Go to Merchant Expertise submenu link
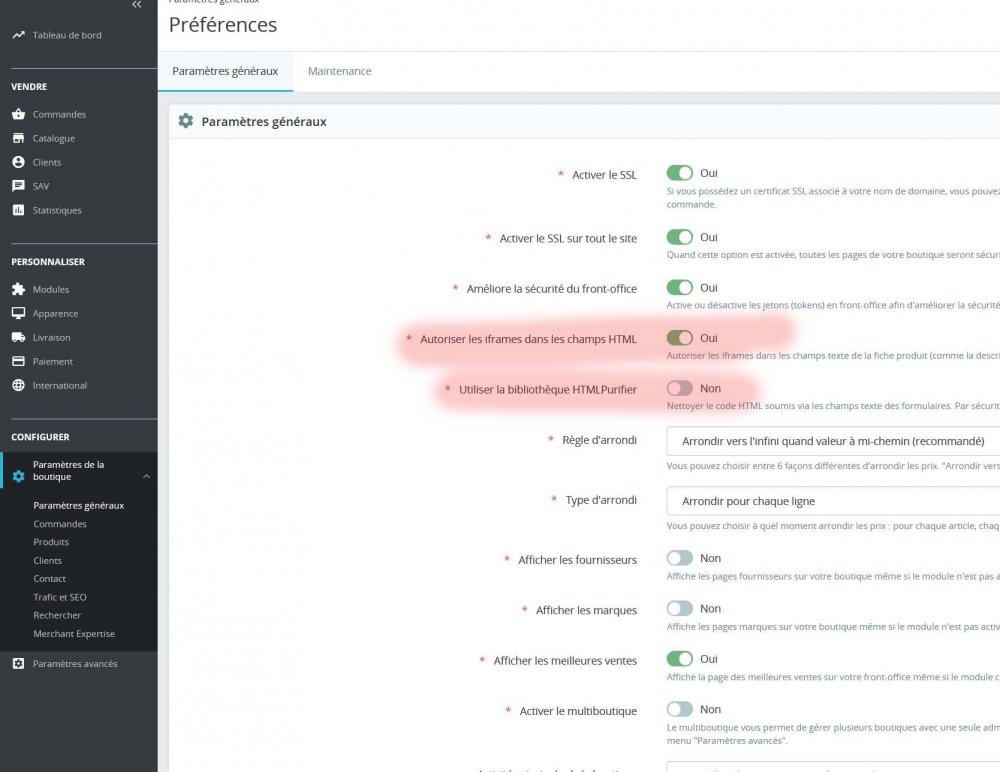 point(74,634)
